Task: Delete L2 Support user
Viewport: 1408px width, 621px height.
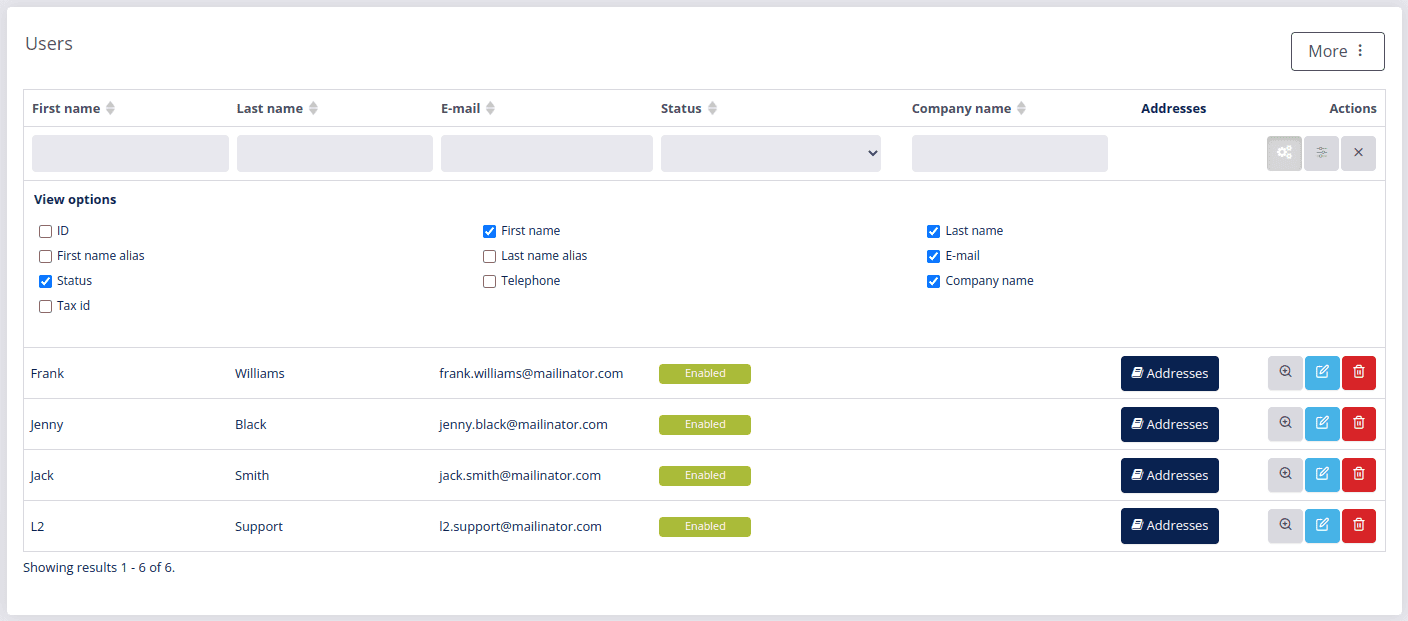Action: tap(1359, 526)
